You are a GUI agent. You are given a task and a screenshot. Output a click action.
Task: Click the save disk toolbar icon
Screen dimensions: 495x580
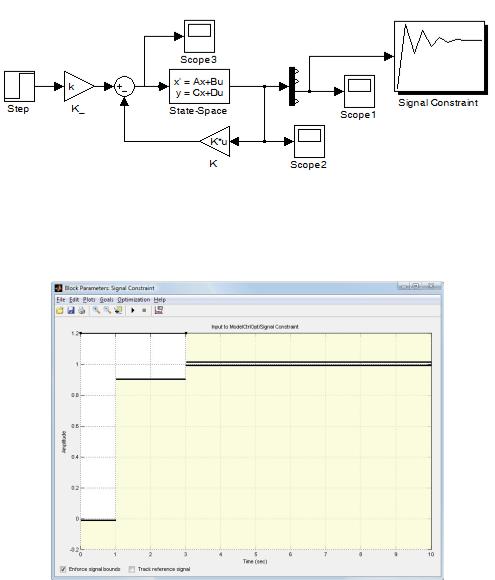click(x=71, y=310)
